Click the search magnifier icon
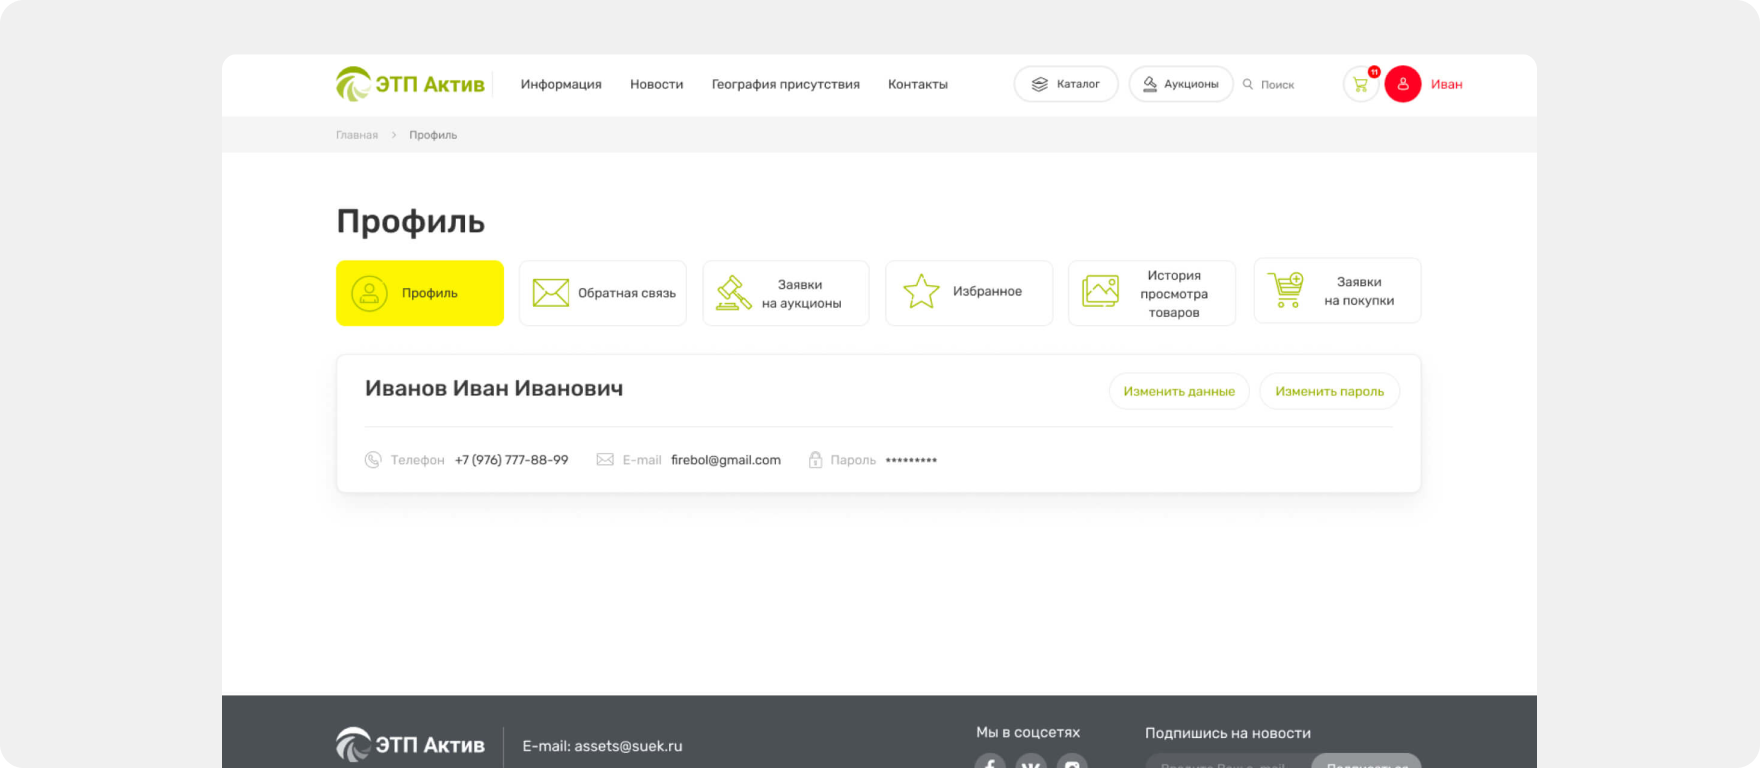This screenshot has width=1760, height=768. (x=1248, y=85)
